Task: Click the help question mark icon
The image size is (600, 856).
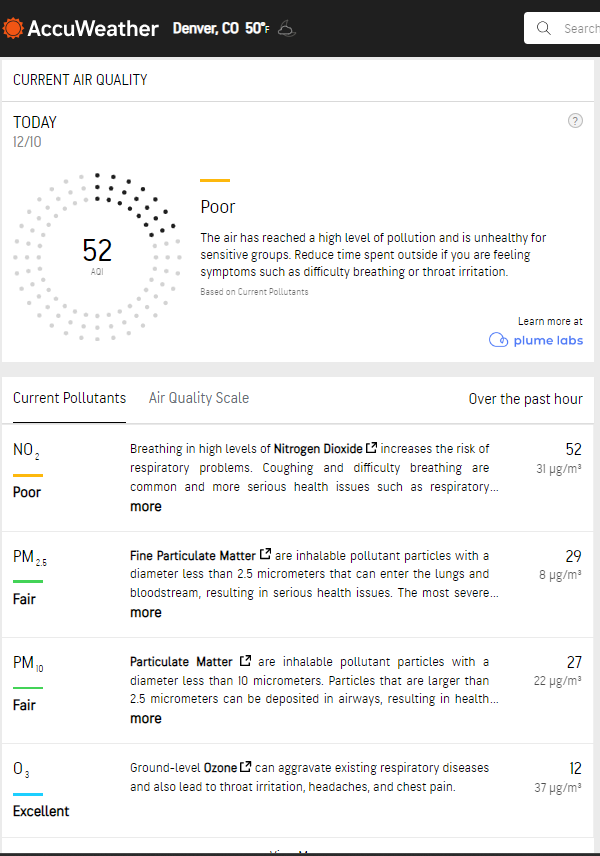Action: pyautogui.click(x=575, y=121)
